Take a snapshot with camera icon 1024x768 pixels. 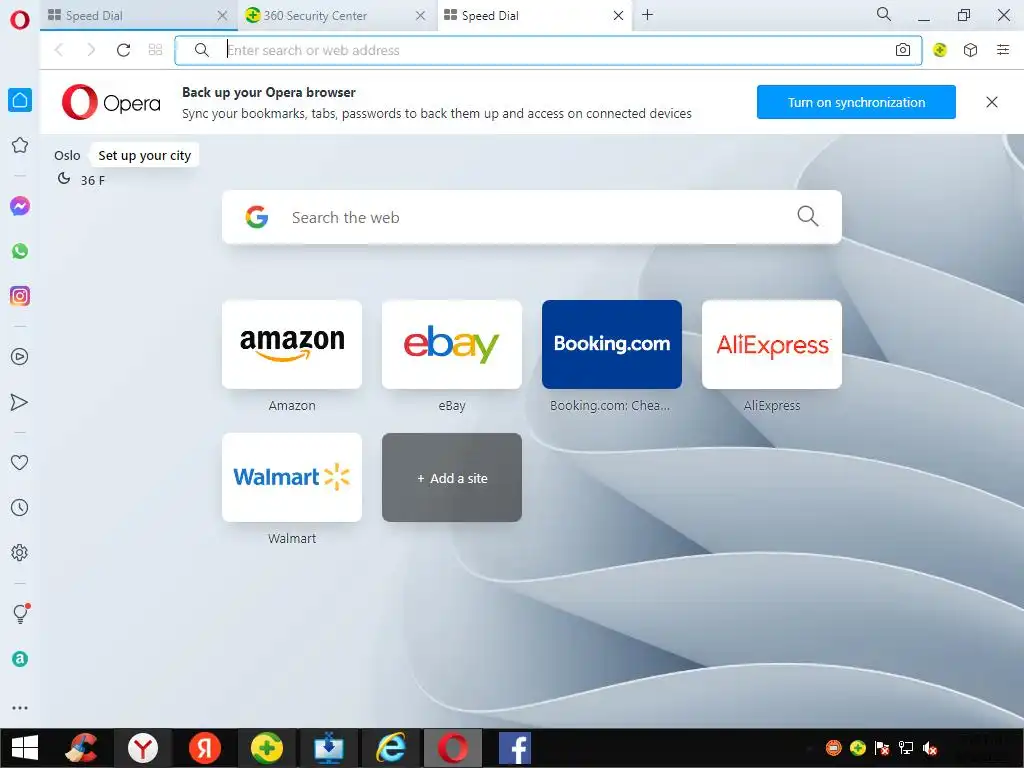(x=903, y=50)
